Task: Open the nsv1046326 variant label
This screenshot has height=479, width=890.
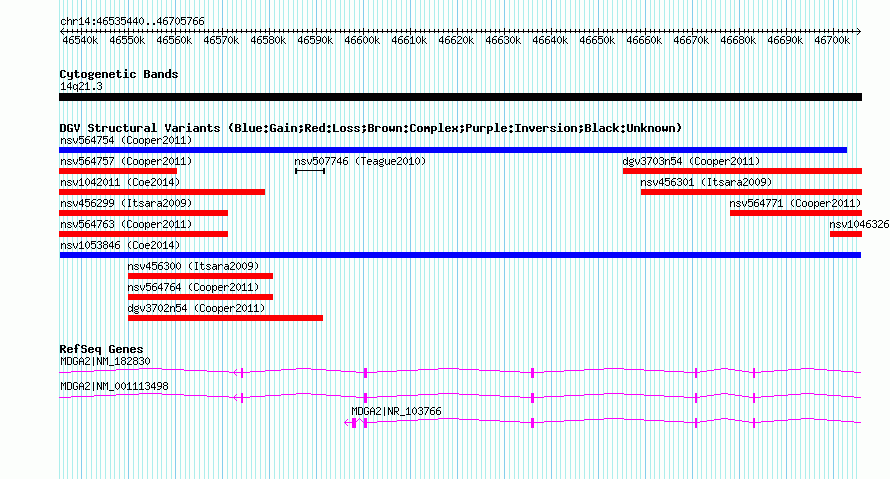Action: click(x=859, y=224)
